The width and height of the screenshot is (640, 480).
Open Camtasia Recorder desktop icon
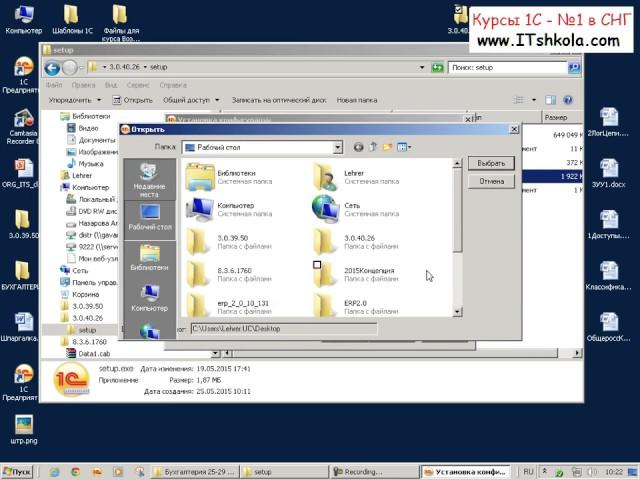[23, 127]
